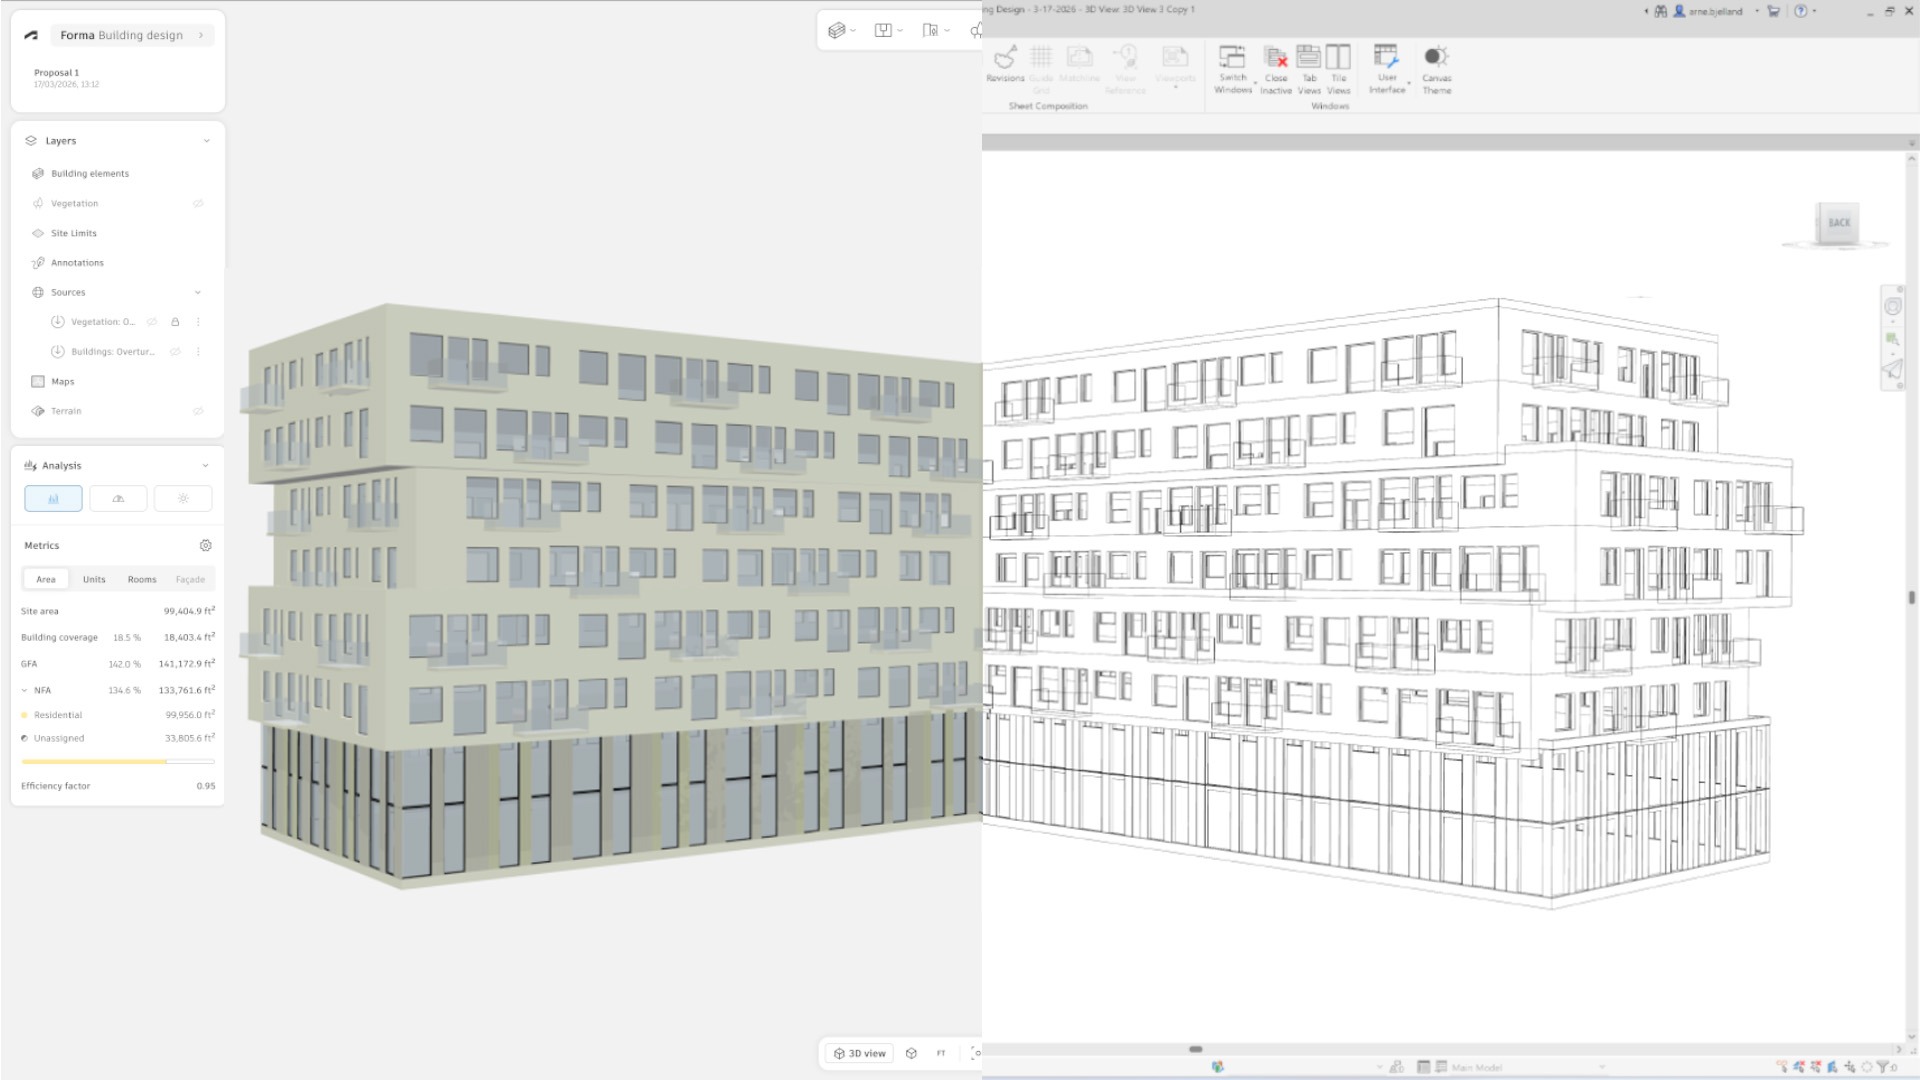Toggle the Terrain layer visibility

coord(198,411)
